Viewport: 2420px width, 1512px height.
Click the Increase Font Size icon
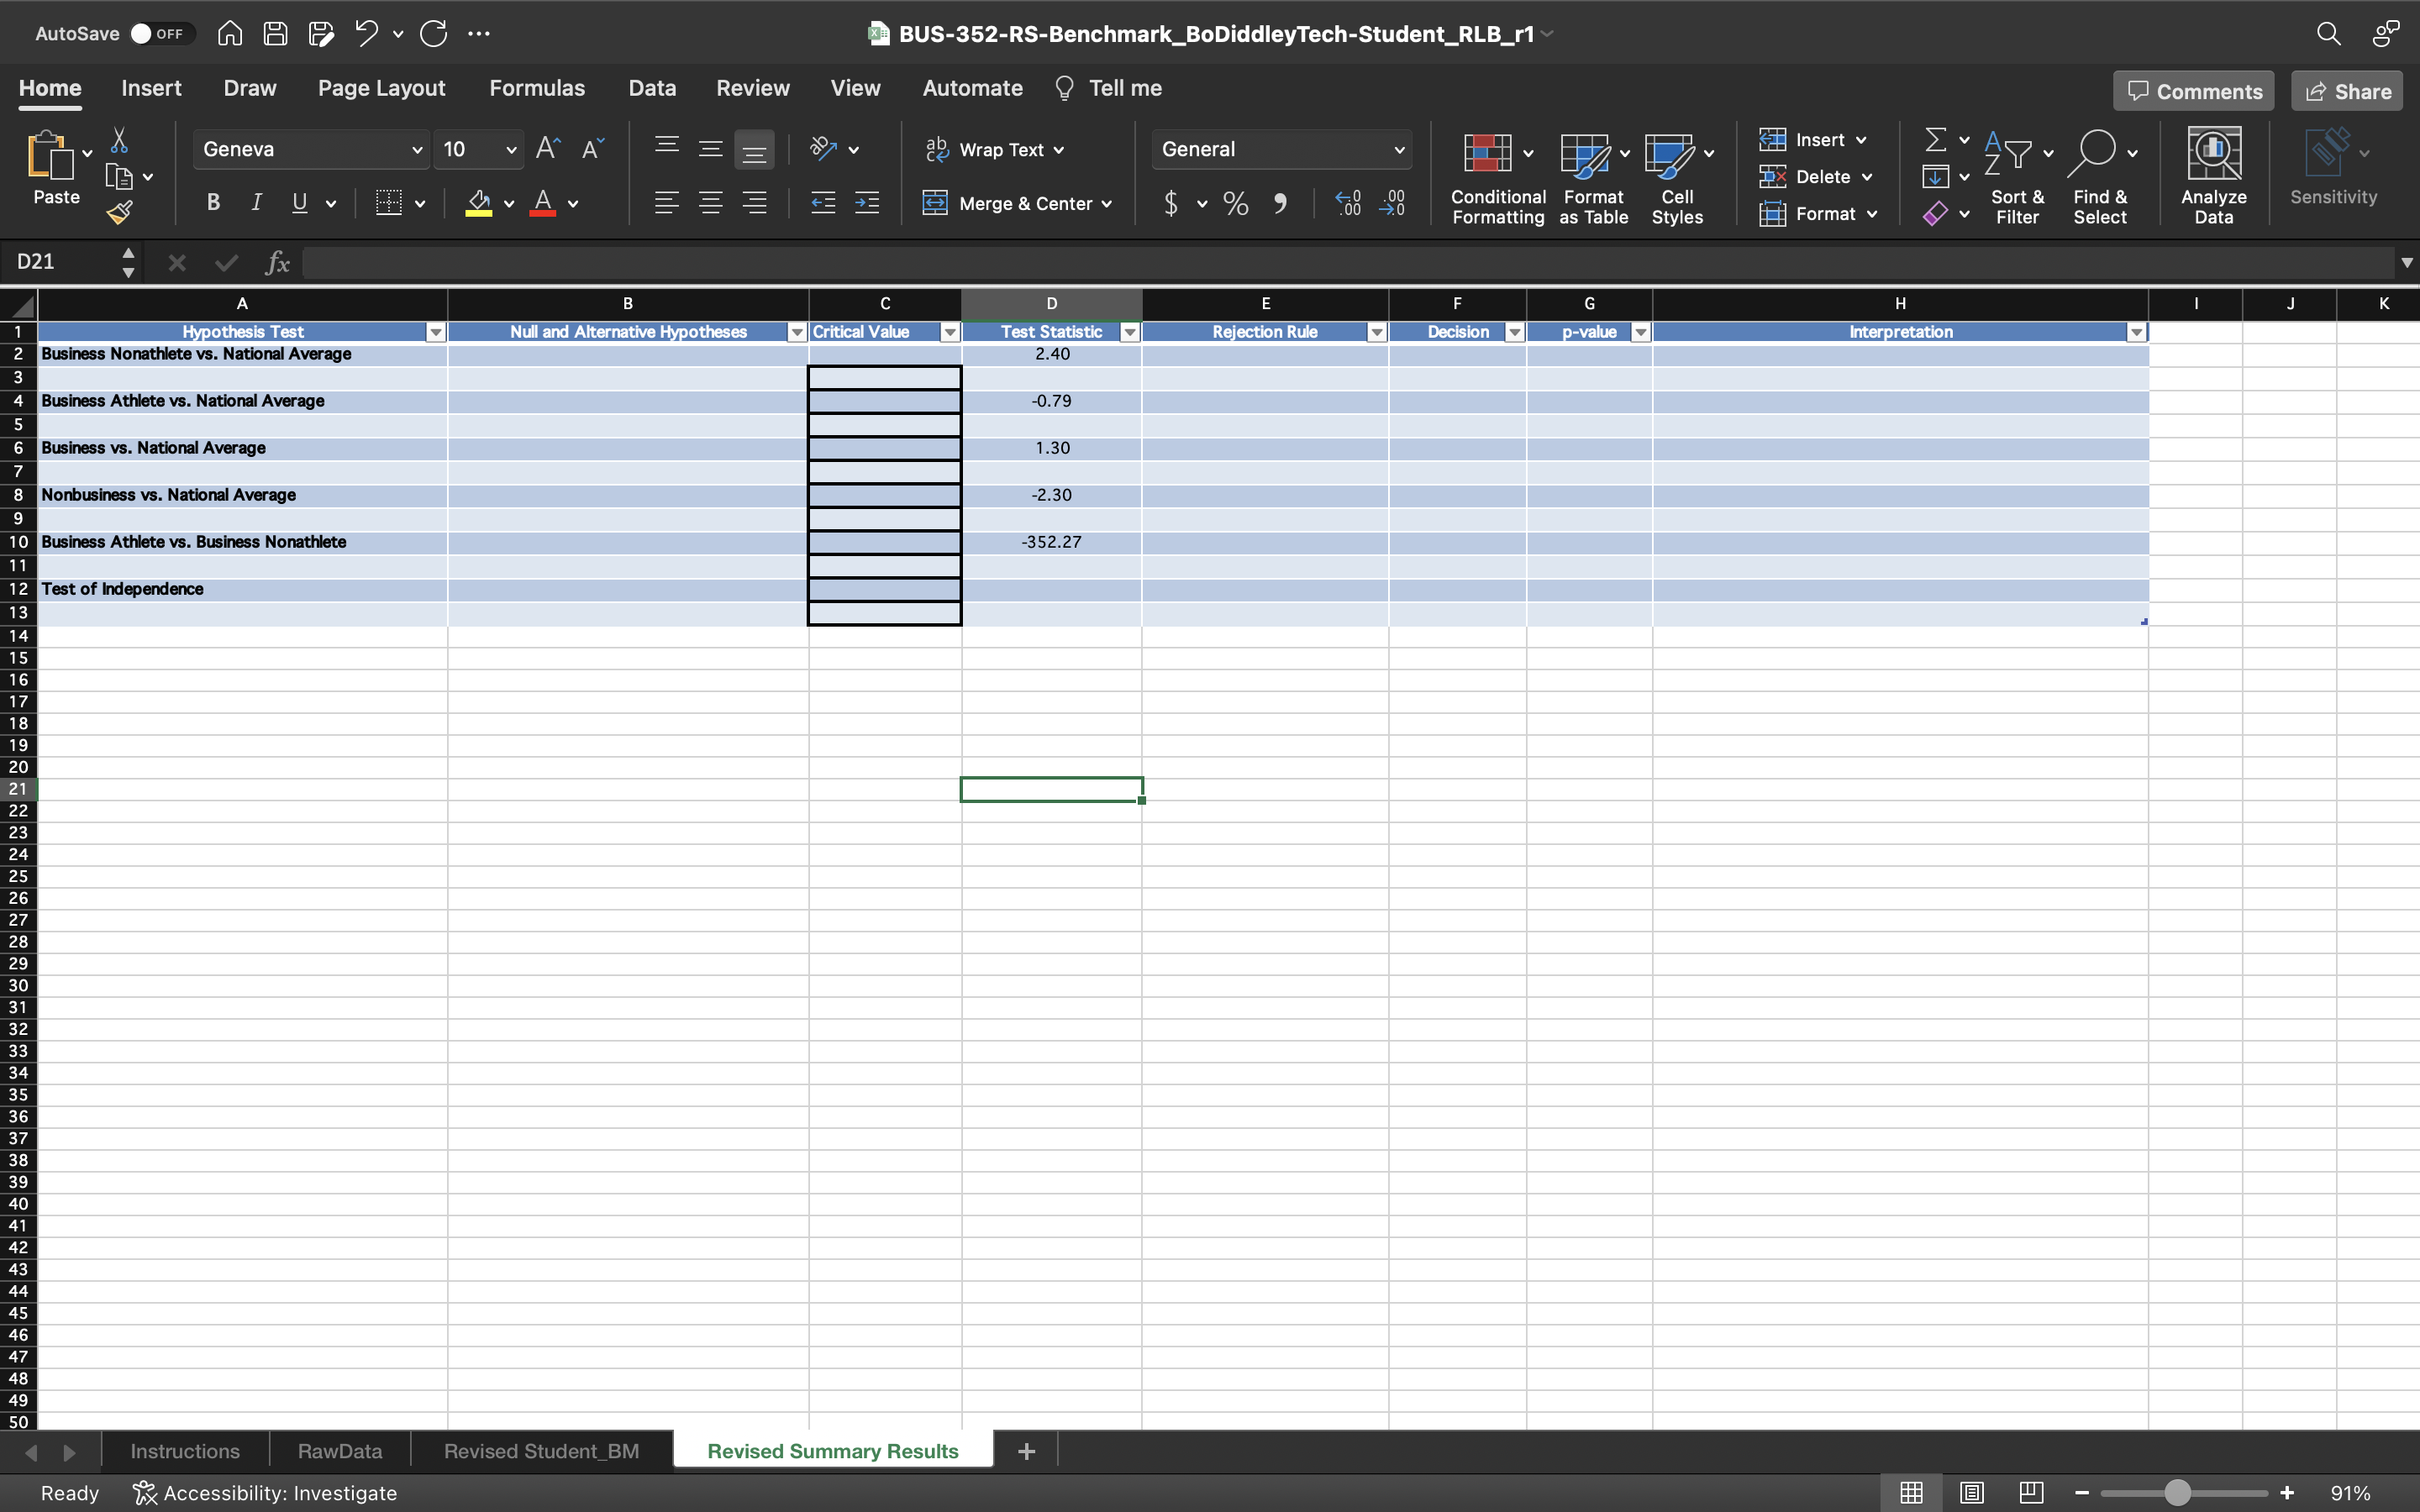click(x=548, y=149)
